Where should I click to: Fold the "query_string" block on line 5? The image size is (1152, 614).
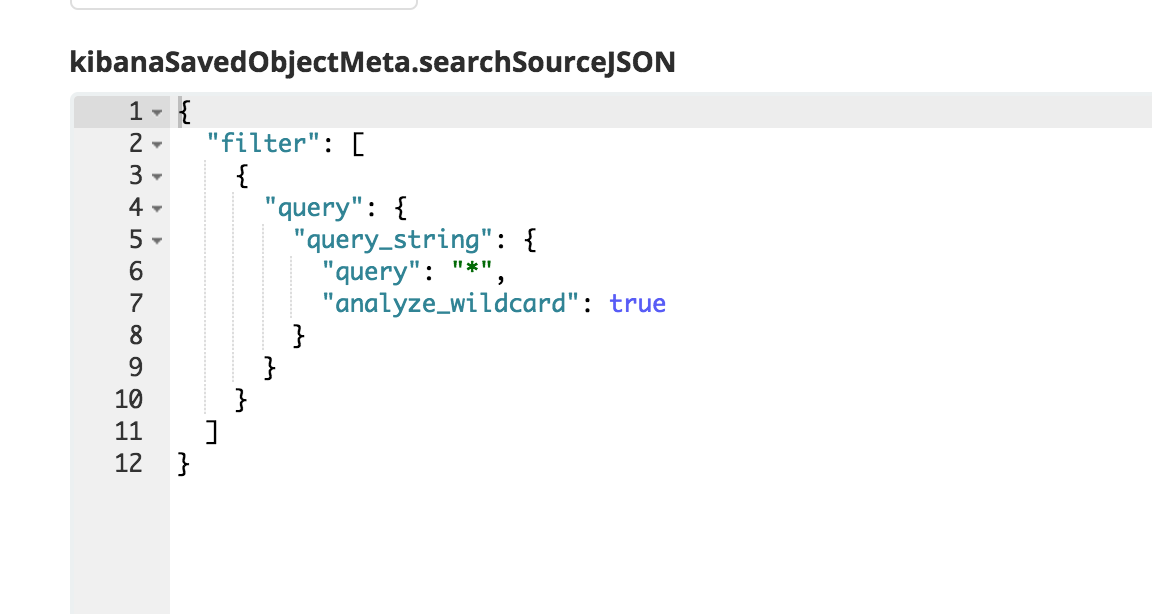(x=156, y=240)
